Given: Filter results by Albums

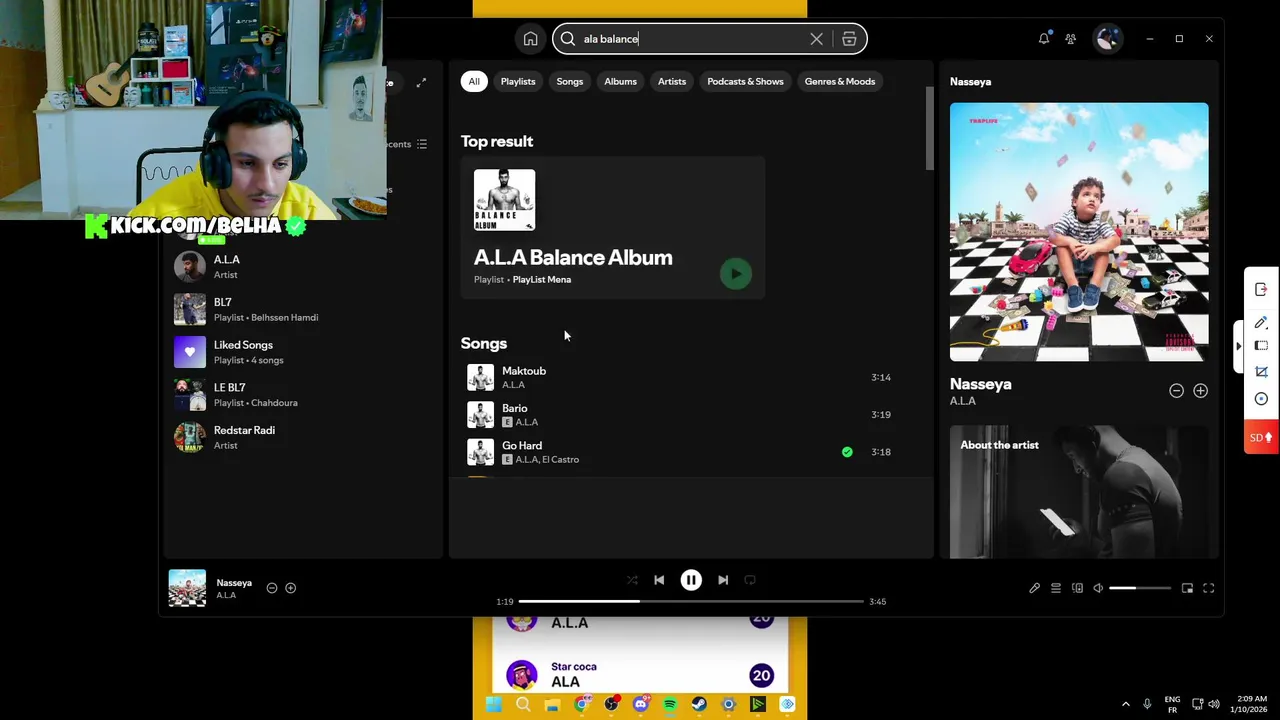Looking at the screenshot, I should click(x=620, y=81).
